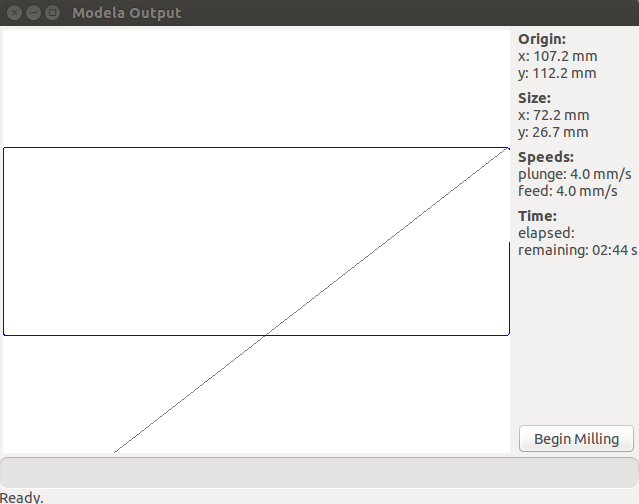
Task: Select the Size heading label
Action: click(x=534, y=98)
